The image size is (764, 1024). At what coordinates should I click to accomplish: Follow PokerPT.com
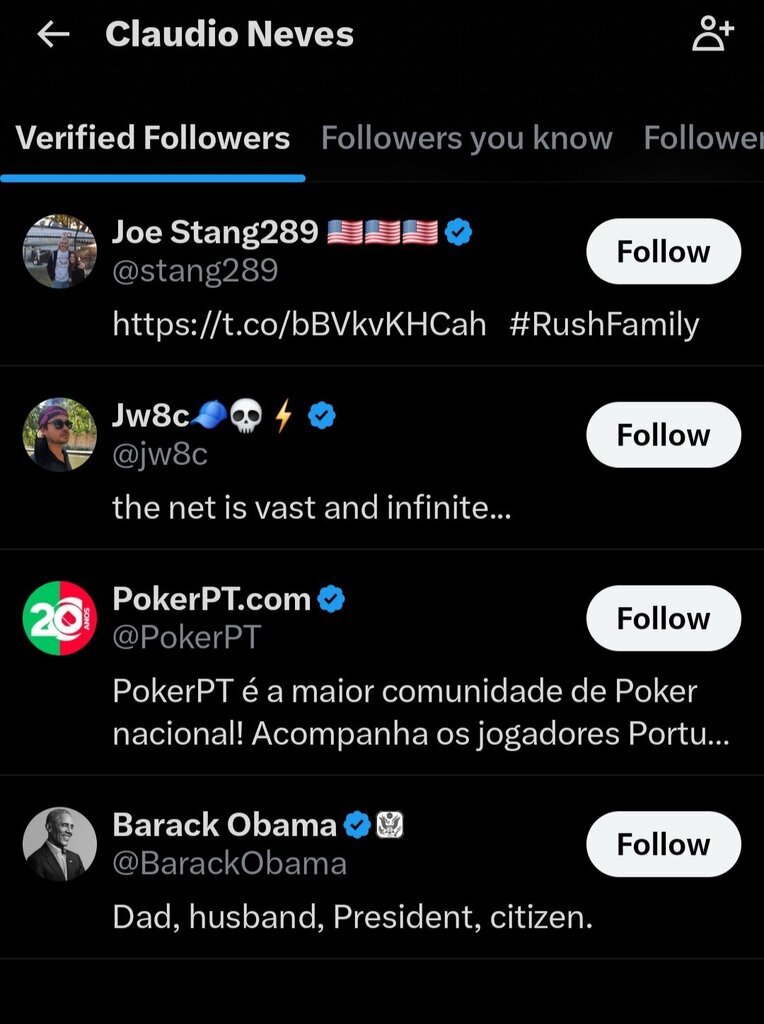(x=663, y=617)
